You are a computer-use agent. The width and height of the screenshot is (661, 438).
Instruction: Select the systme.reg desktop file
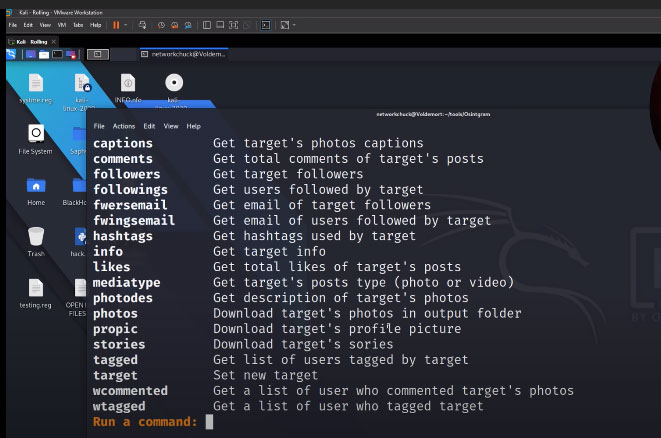pyautogui.click(x=35, y=88)
